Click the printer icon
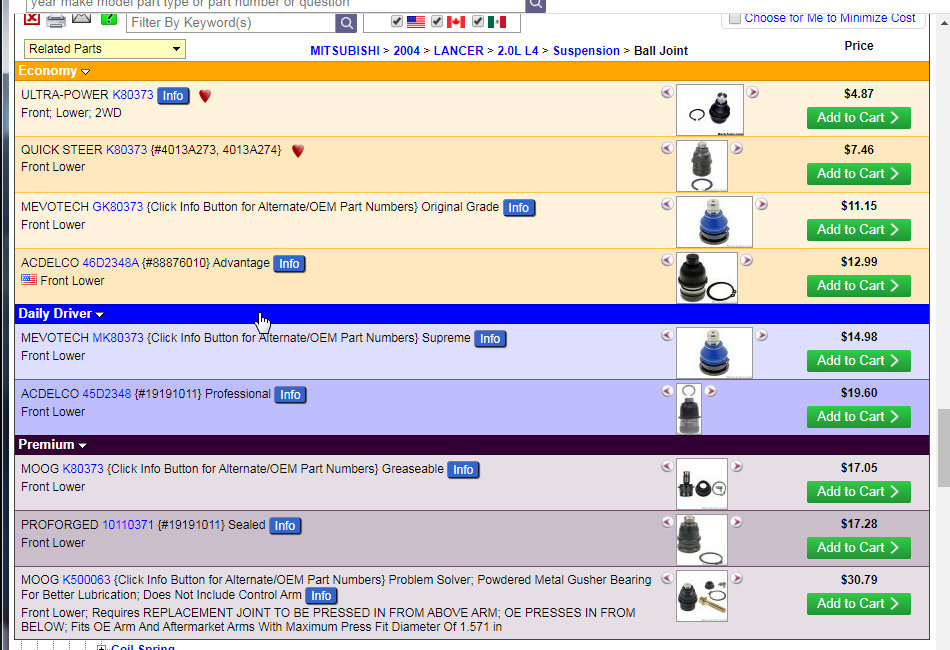The width and height of the screenshot is (950, 650). 56,21
